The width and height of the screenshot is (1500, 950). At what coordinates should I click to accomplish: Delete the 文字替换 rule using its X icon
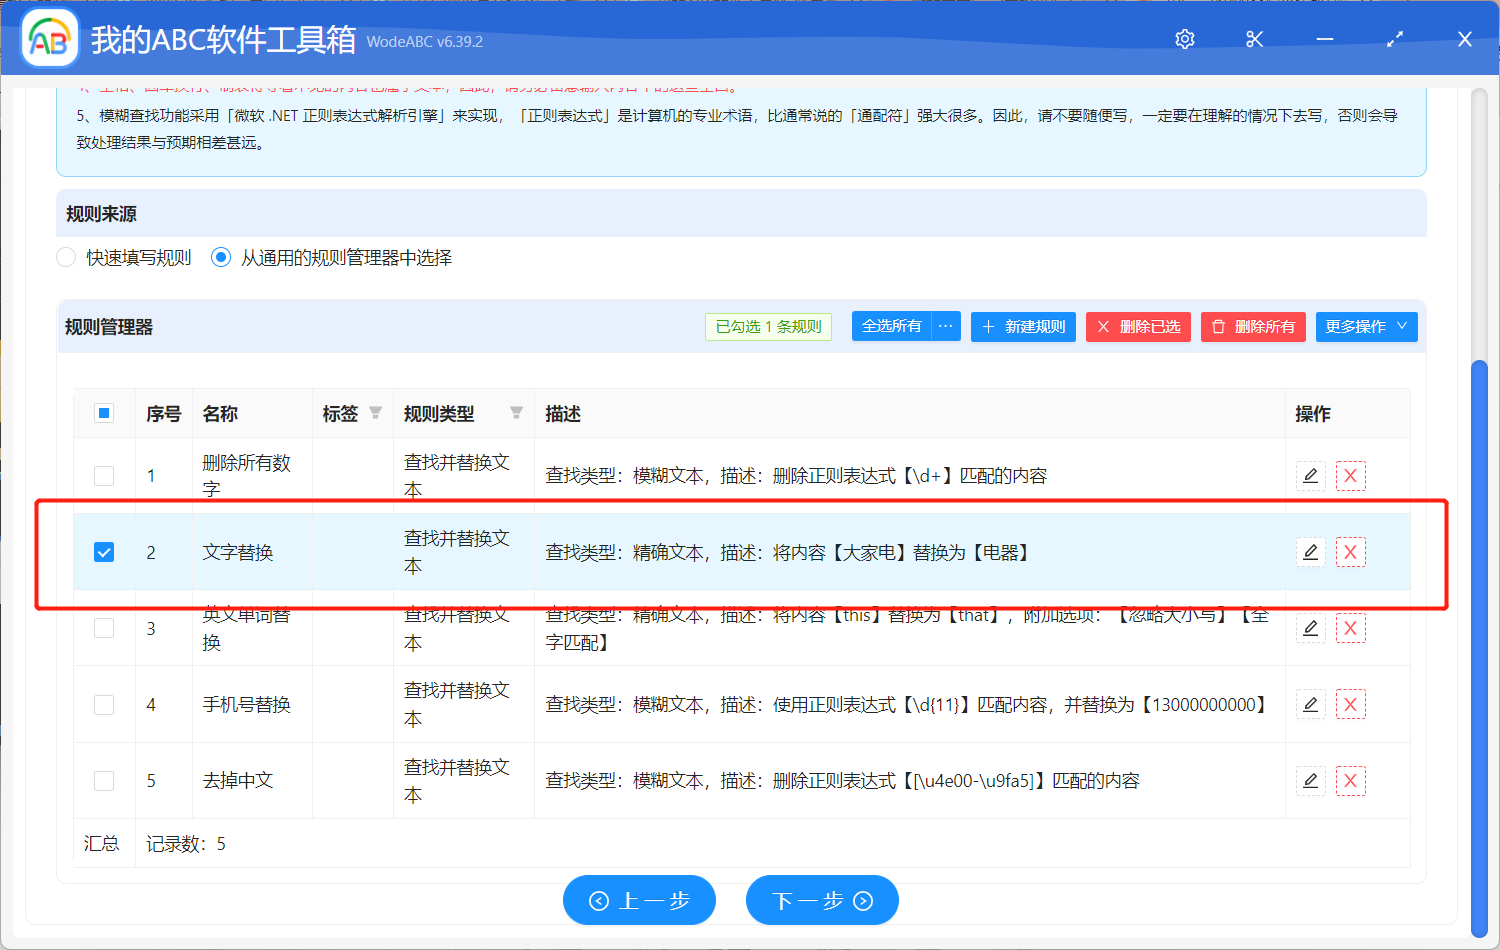click(x=1350, y=551)
